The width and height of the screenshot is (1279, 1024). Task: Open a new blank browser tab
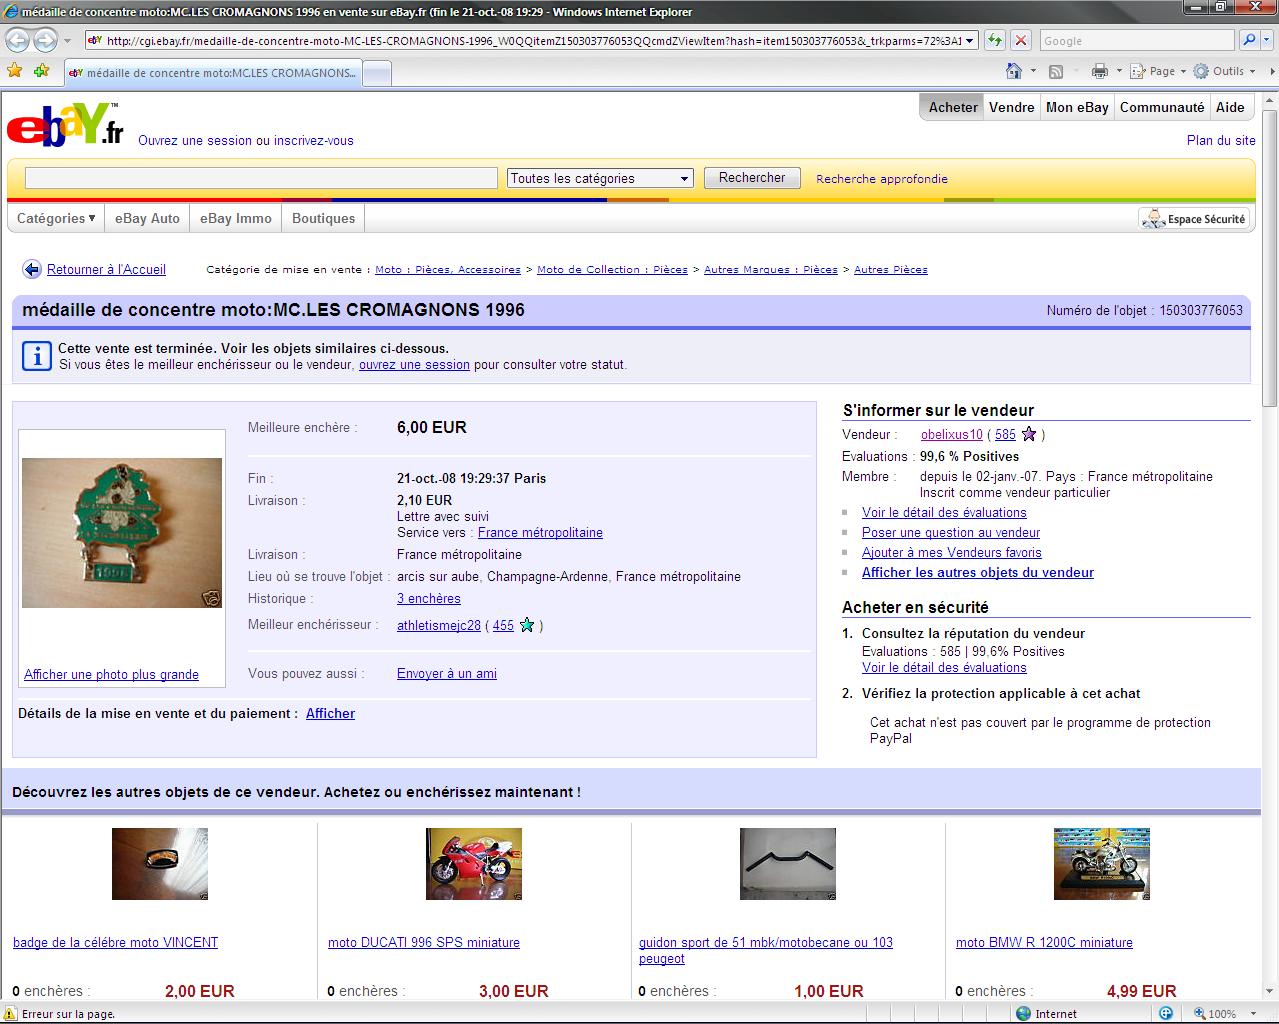(376, 74)
